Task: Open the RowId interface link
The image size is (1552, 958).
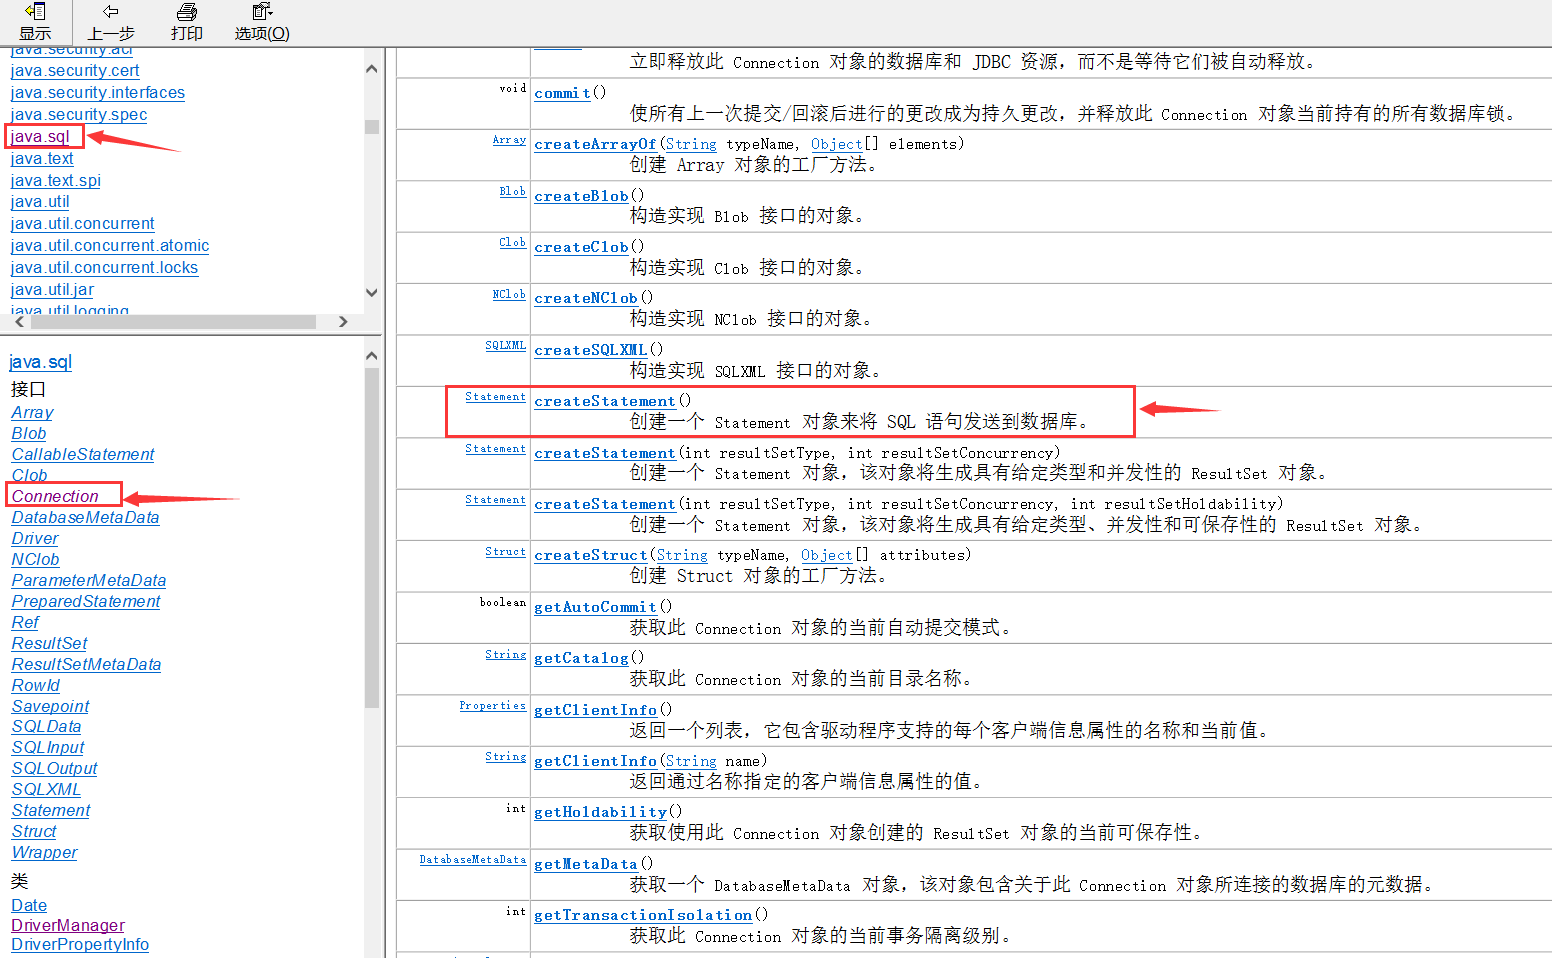Action: [35, 686]
